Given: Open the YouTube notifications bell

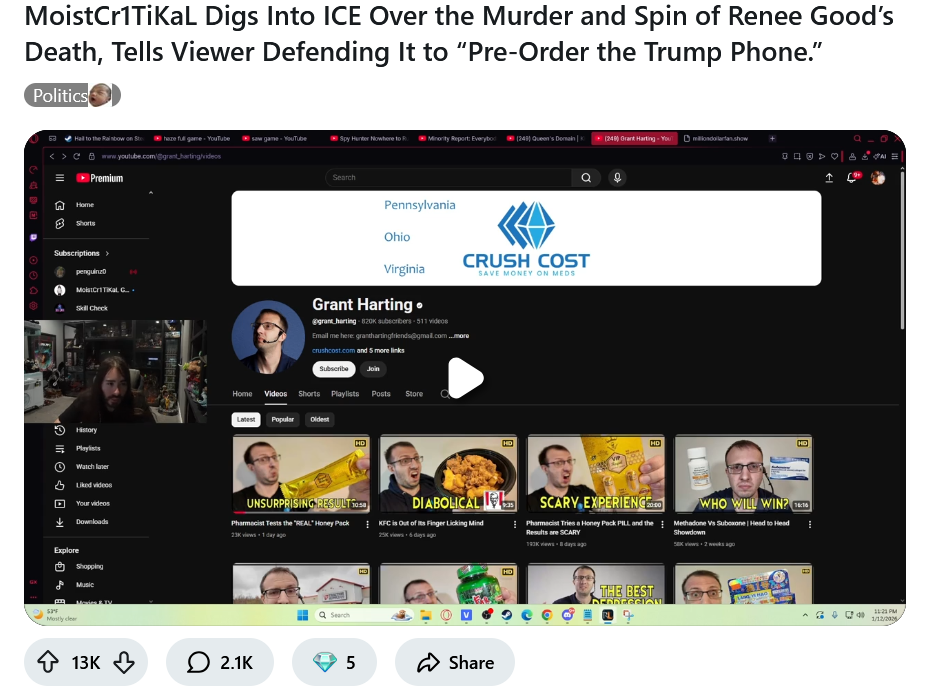Looking at the screenshot, I should coord(851,178).
